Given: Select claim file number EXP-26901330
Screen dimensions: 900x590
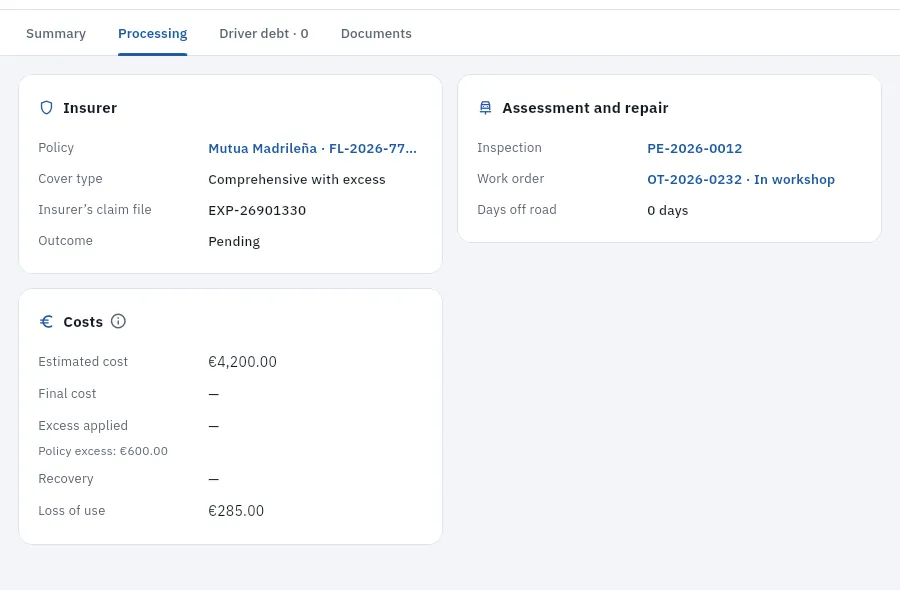Looking at the screenshot, I should pos(257,211).
